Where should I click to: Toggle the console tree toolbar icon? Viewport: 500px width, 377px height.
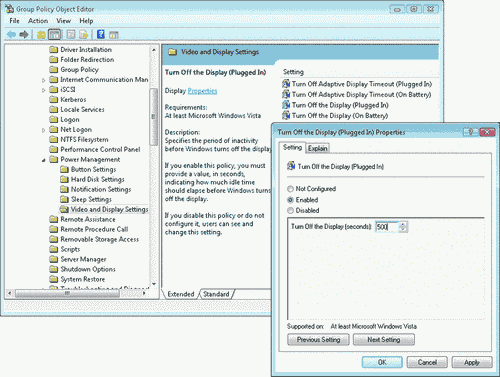[x=54, y=34]
